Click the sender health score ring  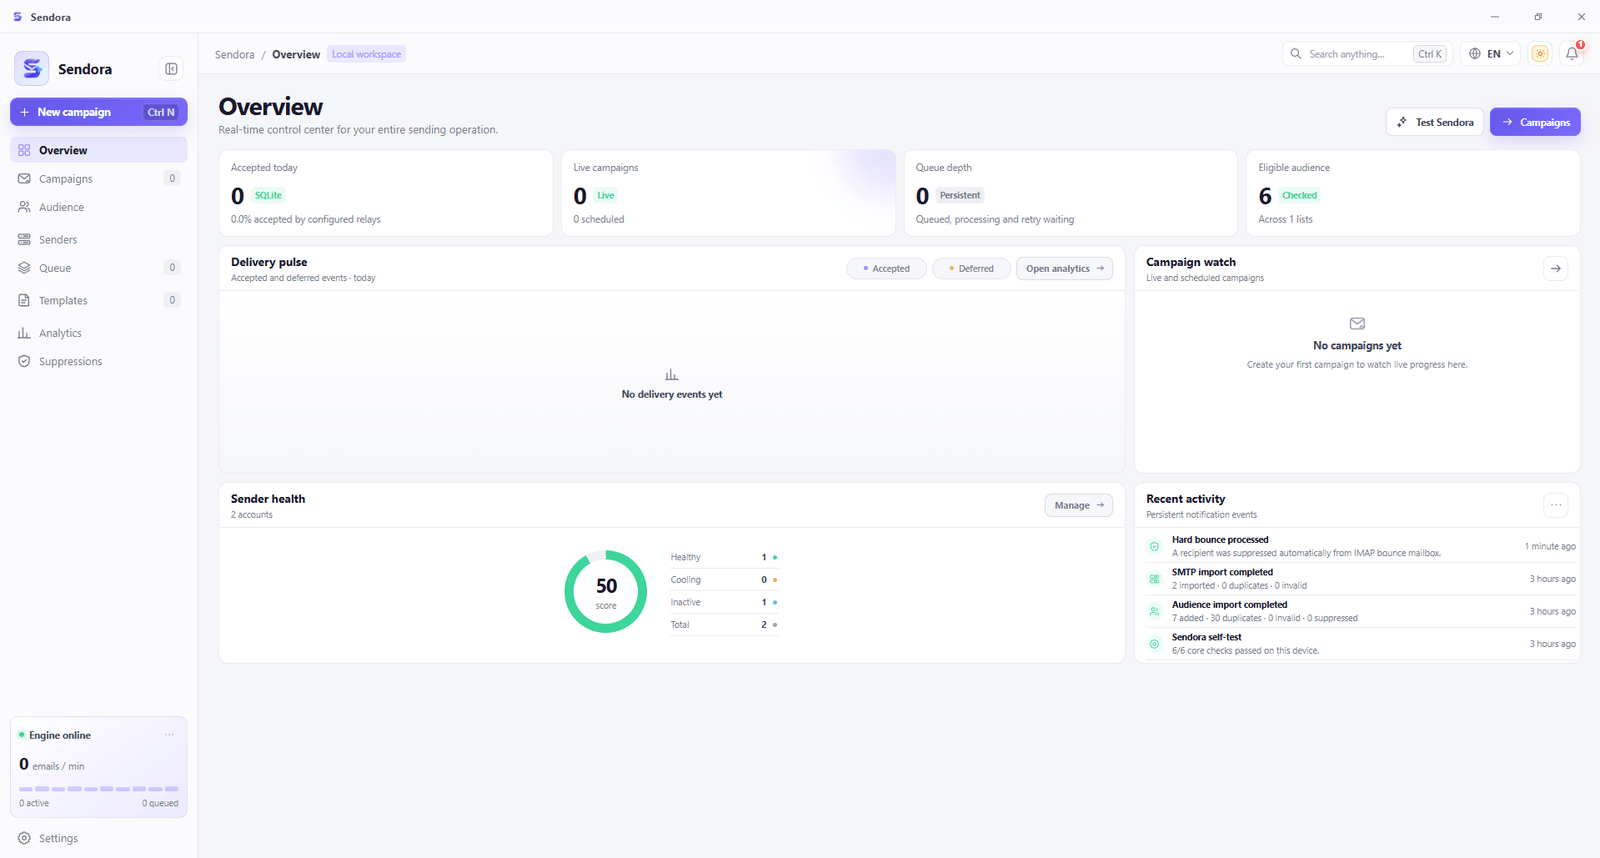pos(606,591)
